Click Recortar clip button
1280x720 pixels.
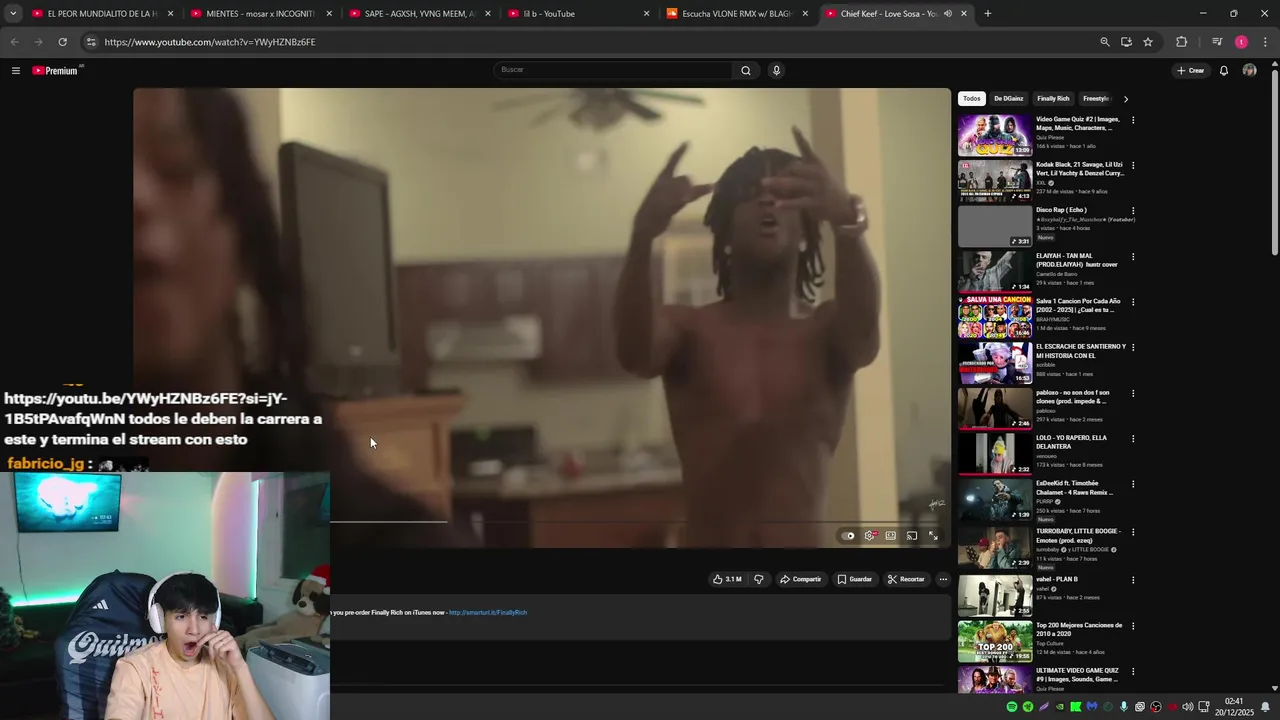[906, 579]
